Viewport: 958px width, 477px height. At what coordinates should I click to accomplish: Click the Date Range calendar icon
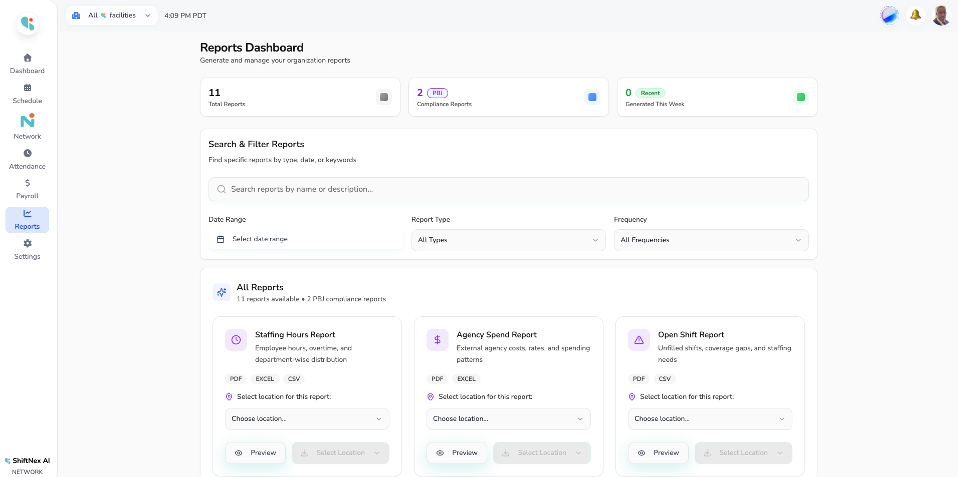click(221, 239)
